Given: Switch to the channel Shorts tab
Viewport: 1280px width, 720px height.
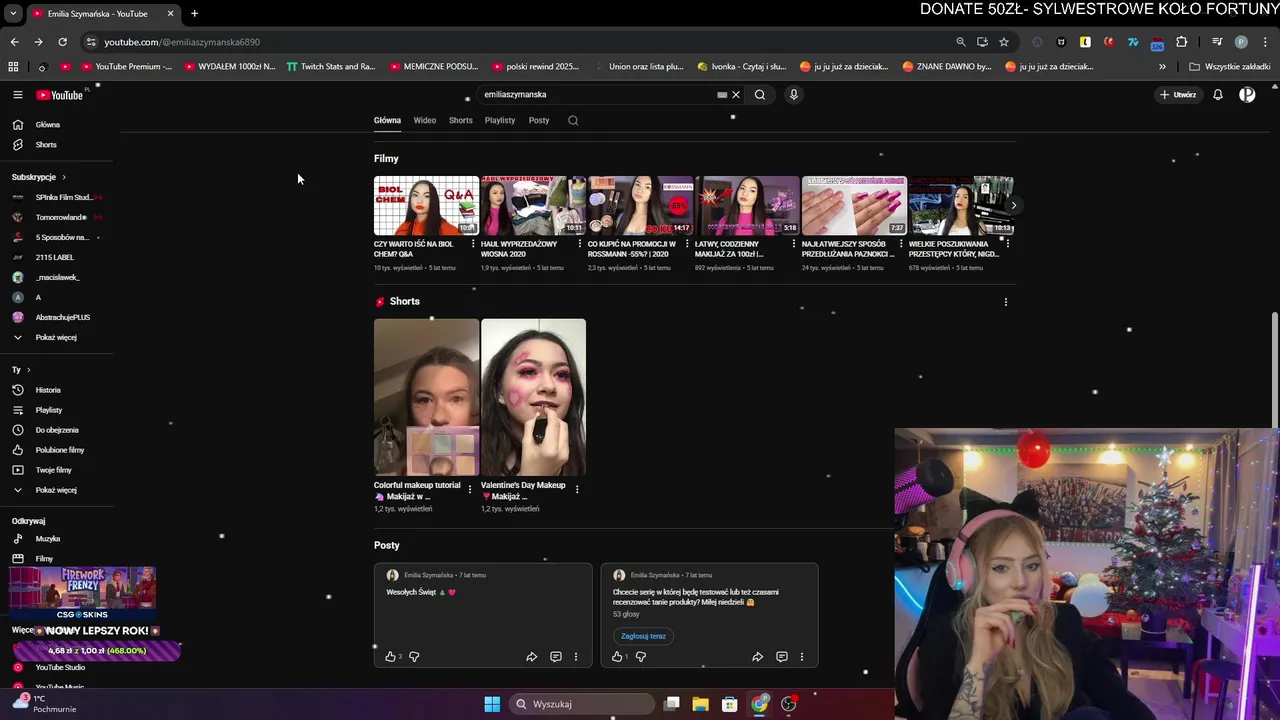Looking at the screenshot, I should coord(461,120).
